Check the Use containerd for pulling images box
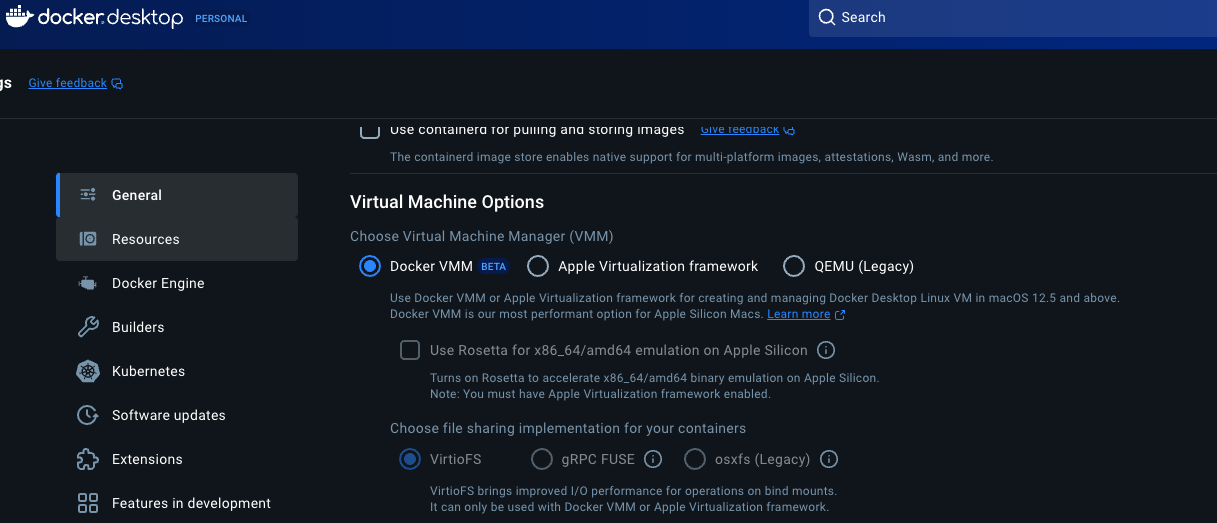This screenshot has height=523, width=1217. coord(370,130)
